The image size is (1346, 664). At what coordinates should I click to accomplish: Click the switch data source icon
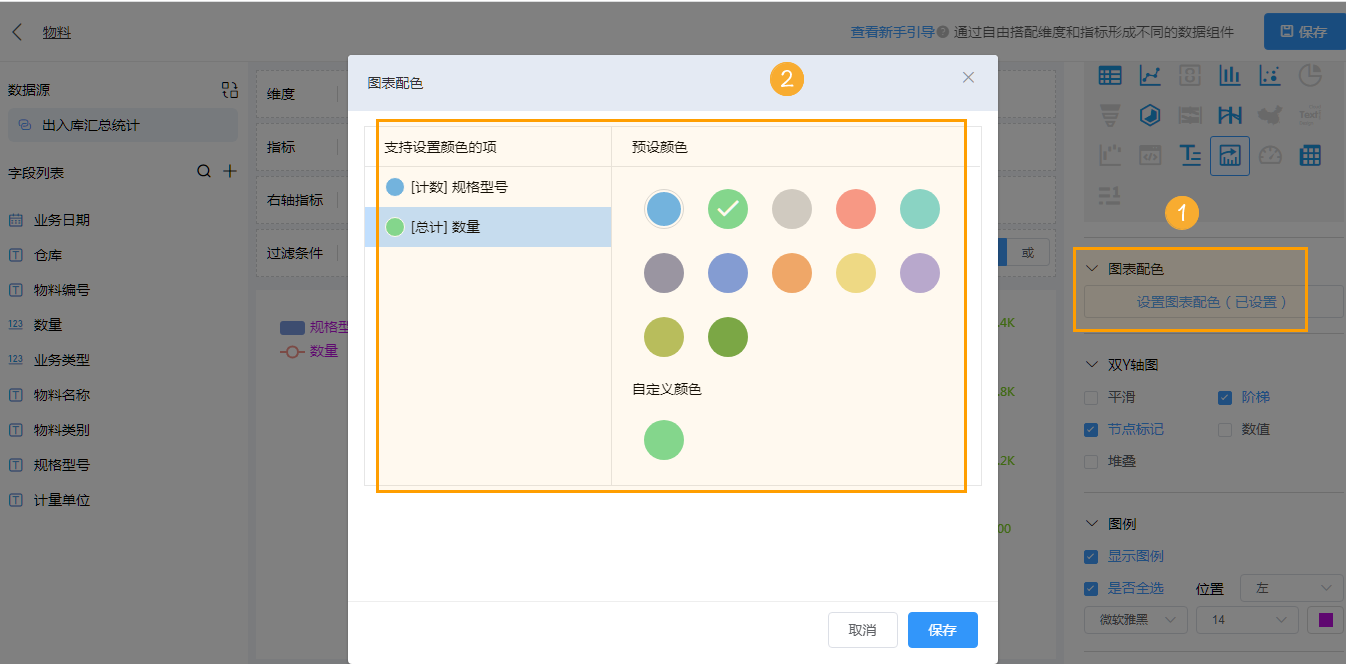click(229, 90)
